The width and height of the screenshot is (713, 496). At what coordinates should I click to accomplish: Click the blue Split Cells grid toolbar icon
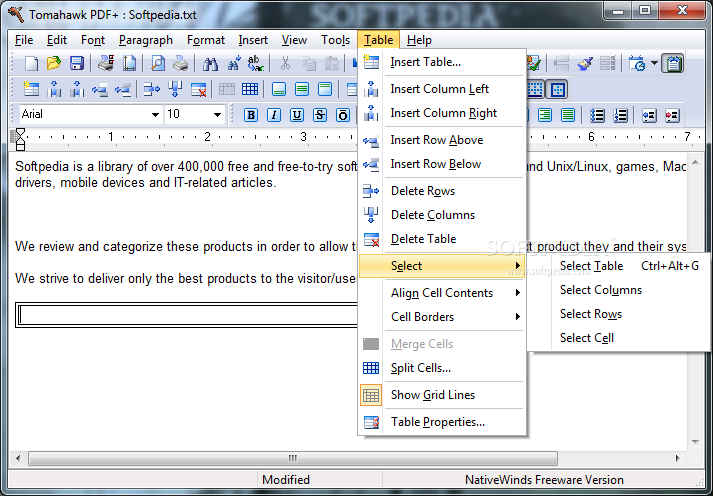(250, 89)
